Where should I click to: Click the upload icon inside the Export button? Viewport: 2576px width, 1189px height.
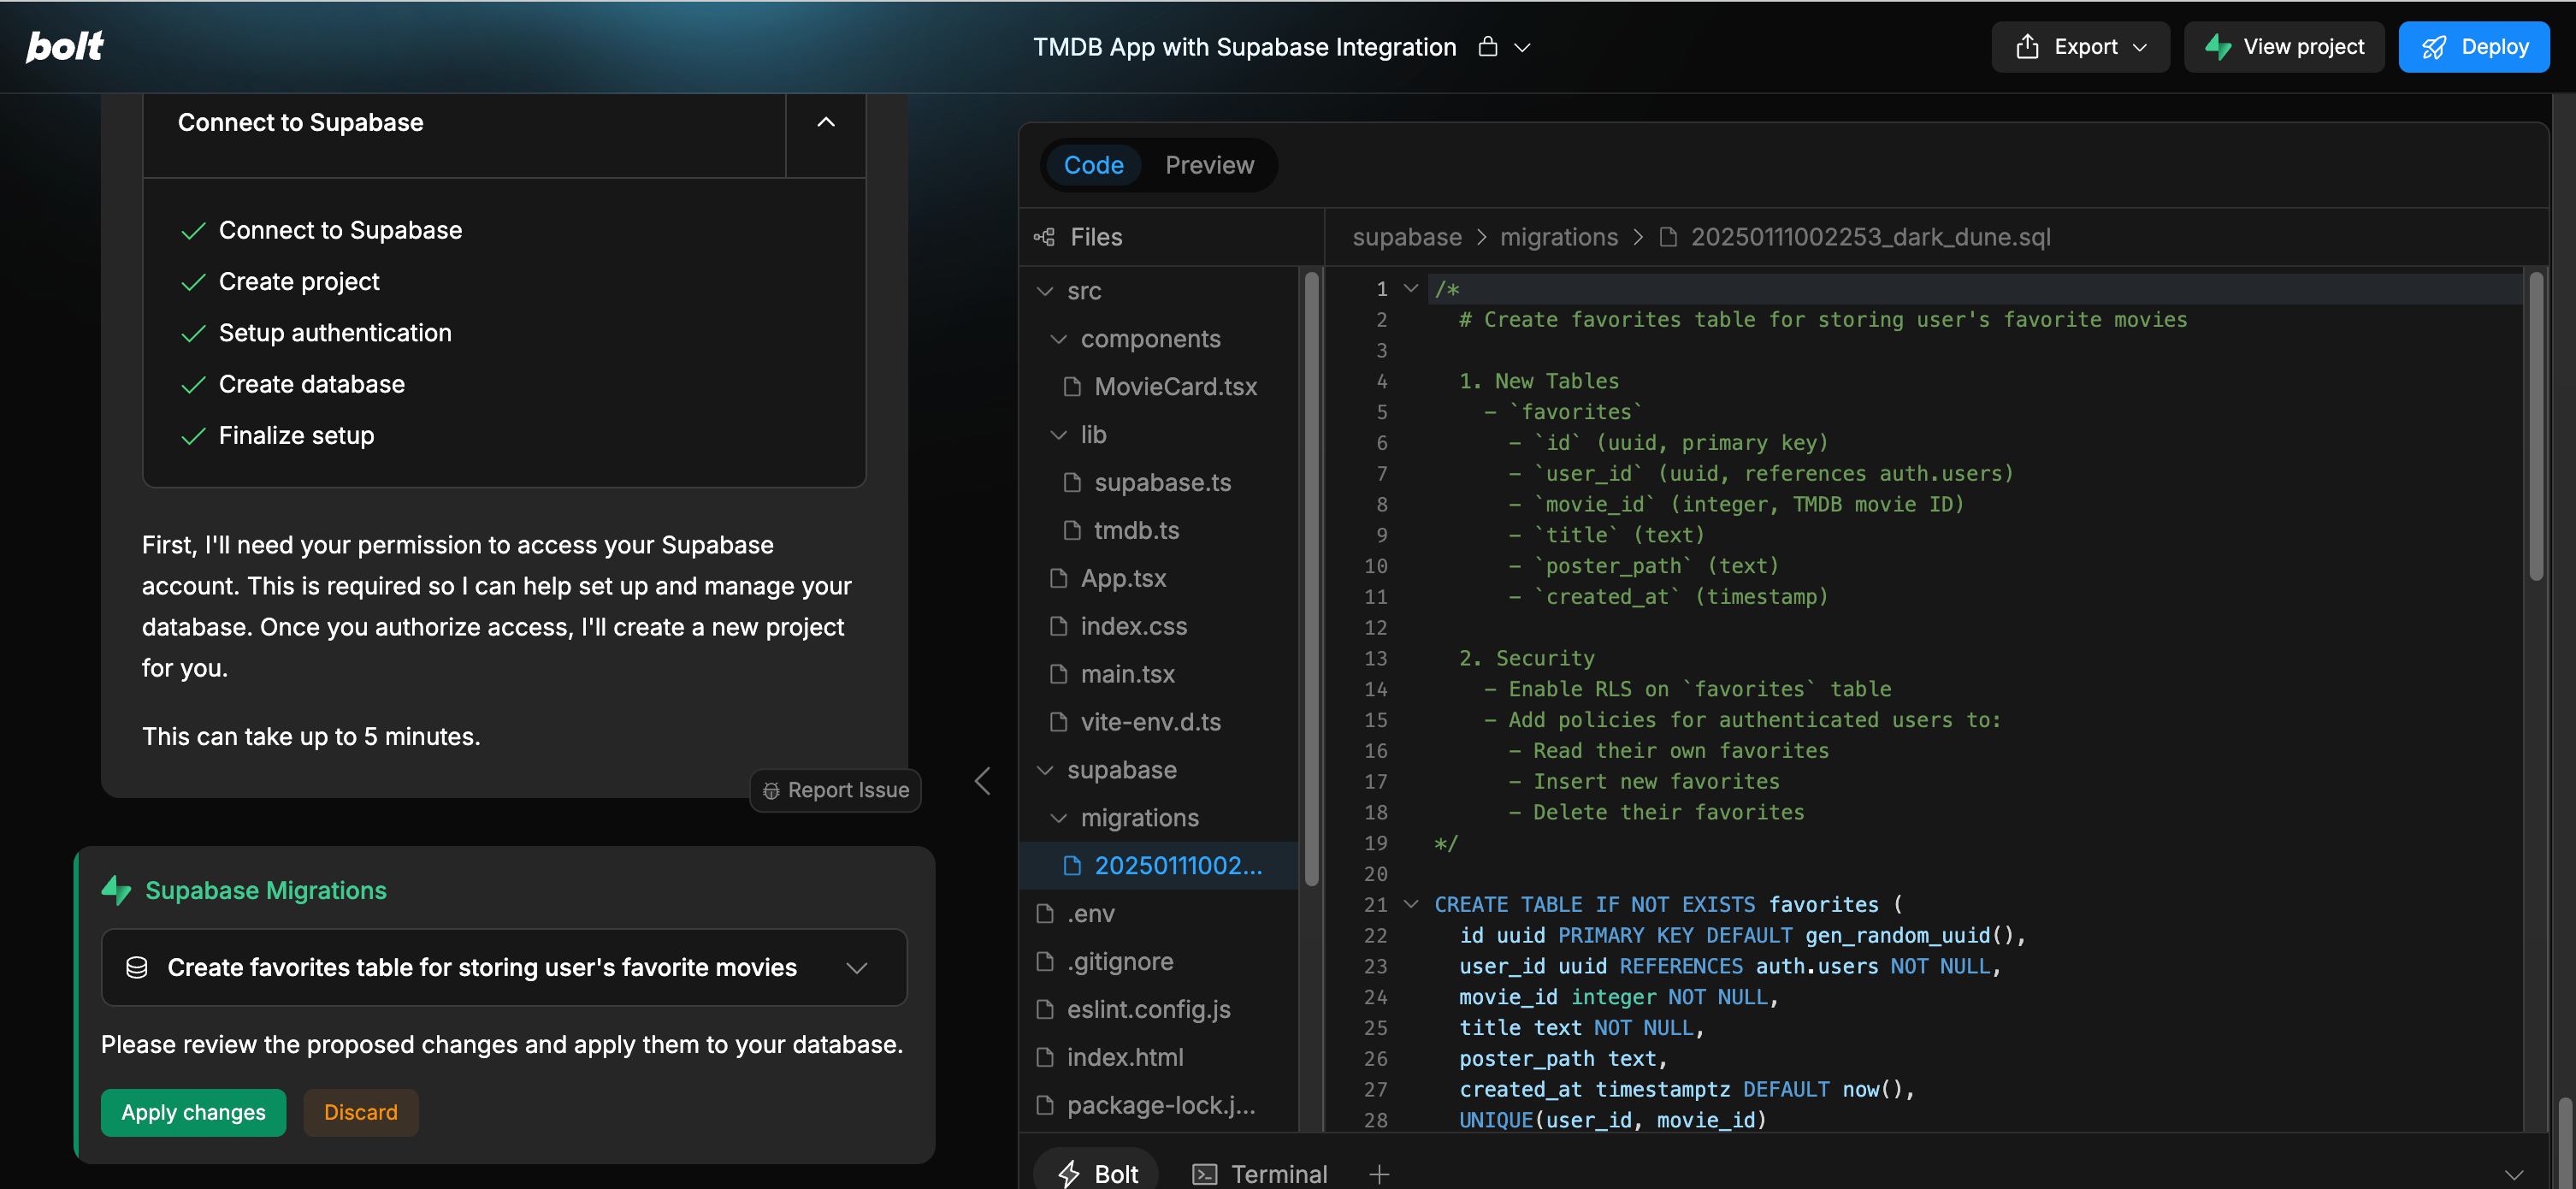(2027, 46)
